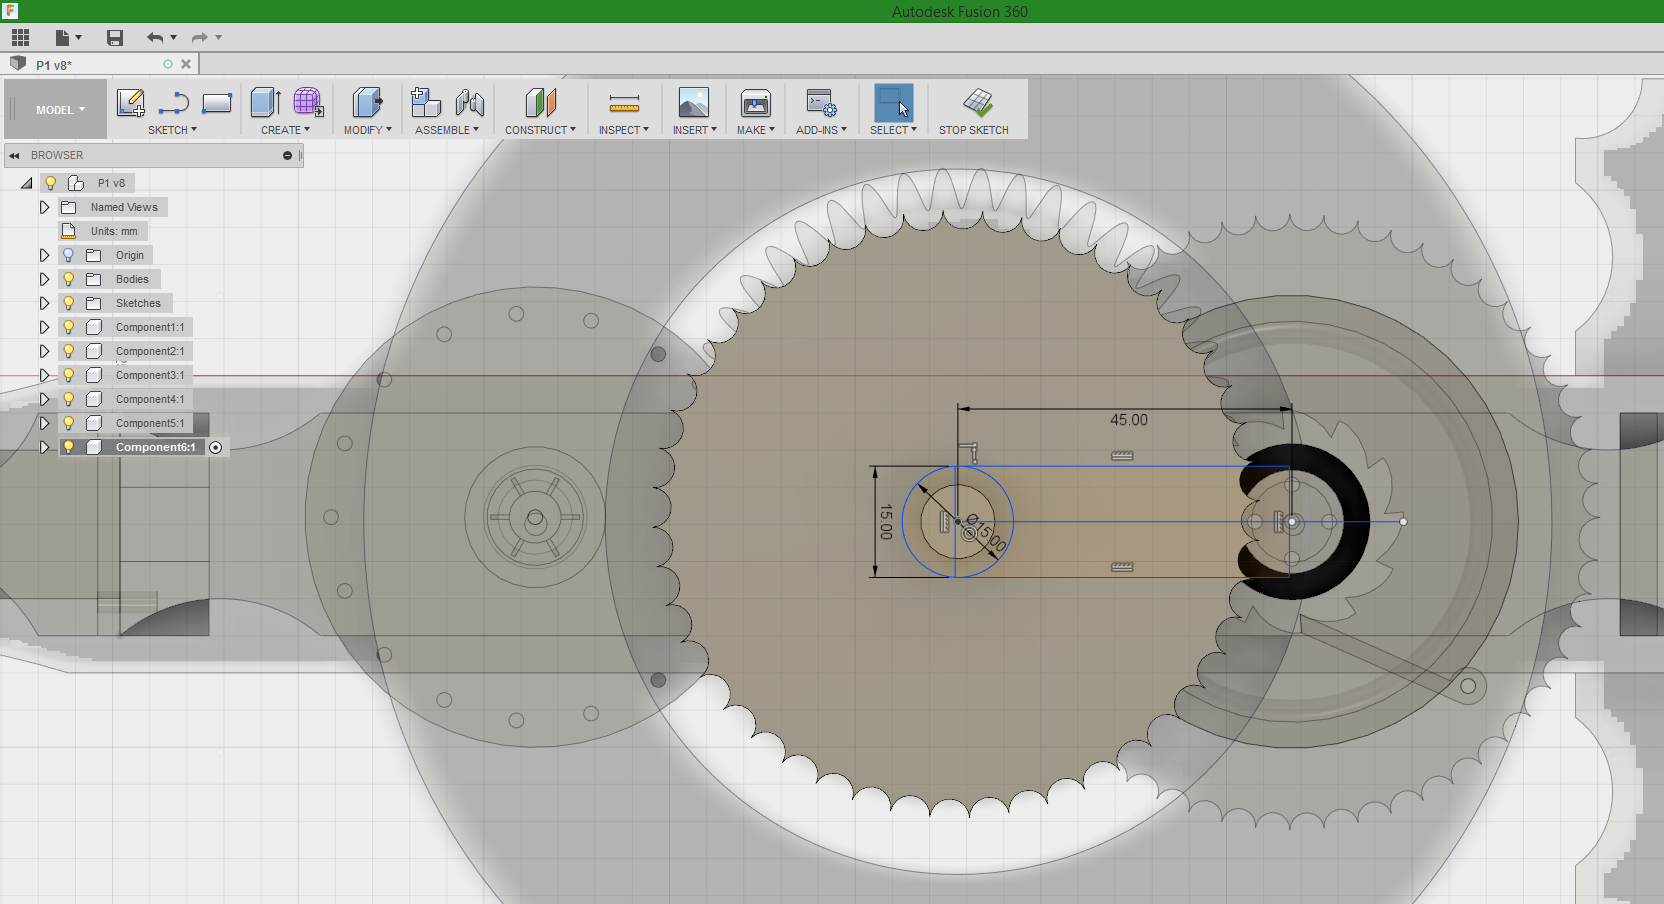Select the Component4:1 tree item
Screen dimensions: 1664x904
(x=150, y=399)
